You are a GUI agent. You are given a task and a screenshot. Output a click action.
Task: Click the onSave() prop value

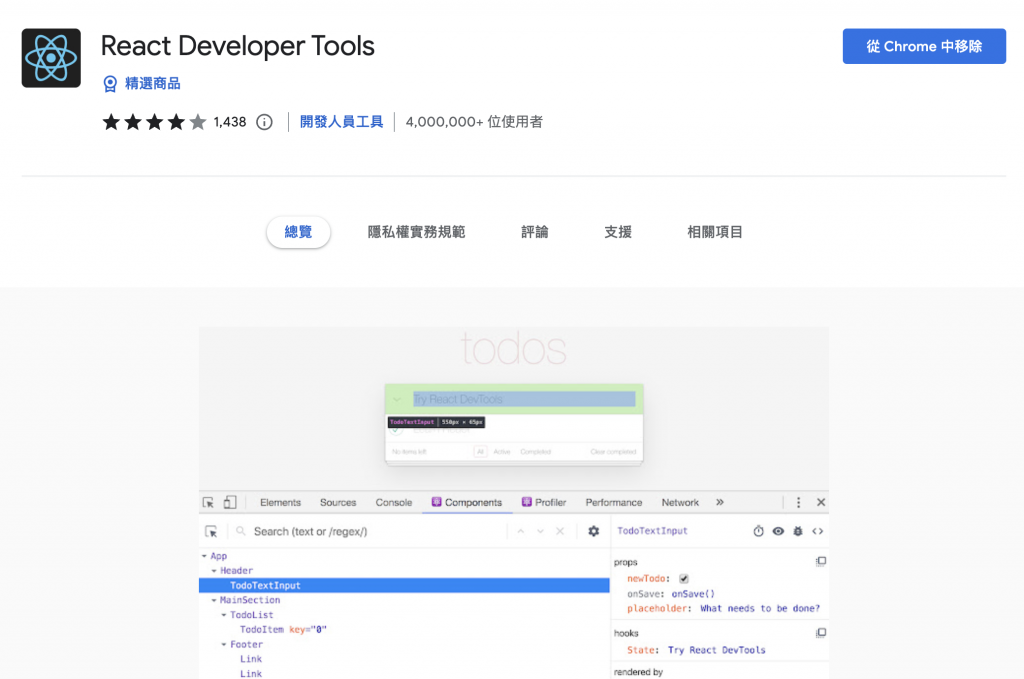(693, 594)
